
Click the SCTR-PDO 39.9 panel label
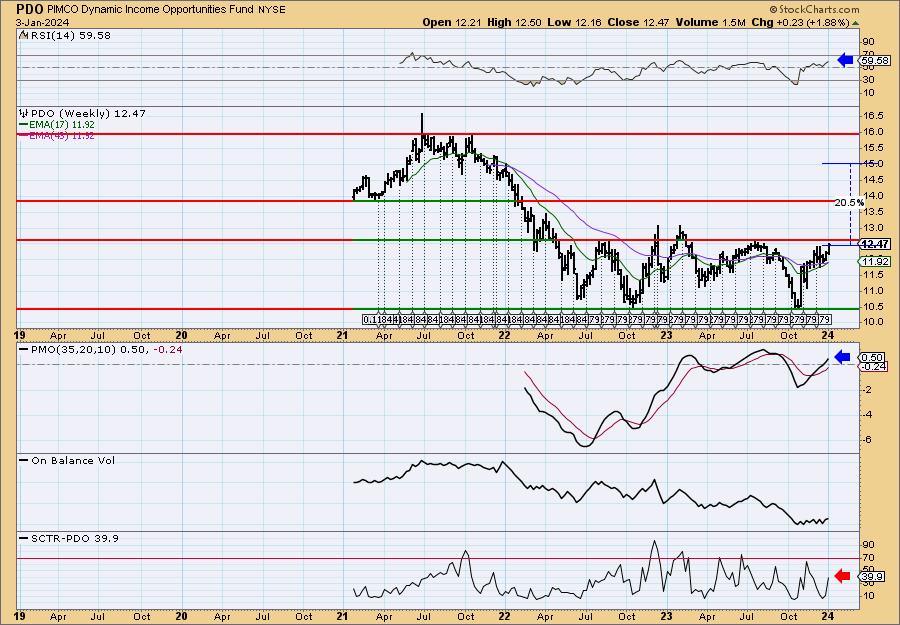75,538
